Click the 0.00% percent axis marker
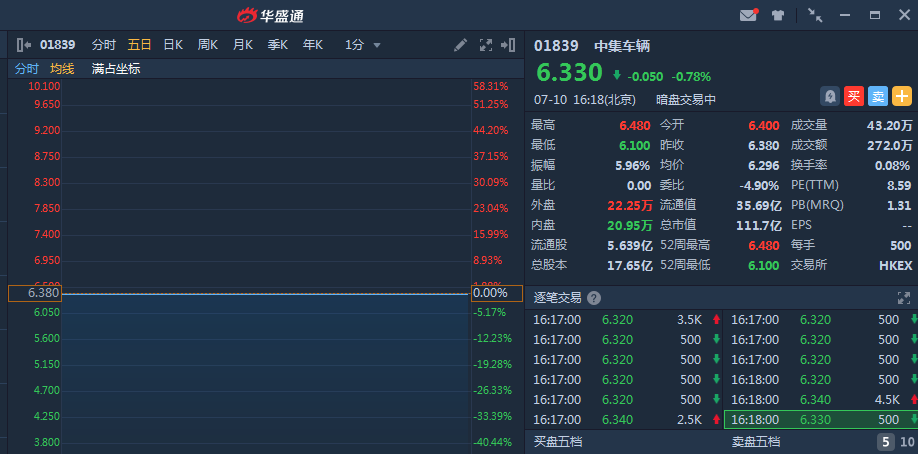Viewport: 918px width, 454px height. (497, 293)
